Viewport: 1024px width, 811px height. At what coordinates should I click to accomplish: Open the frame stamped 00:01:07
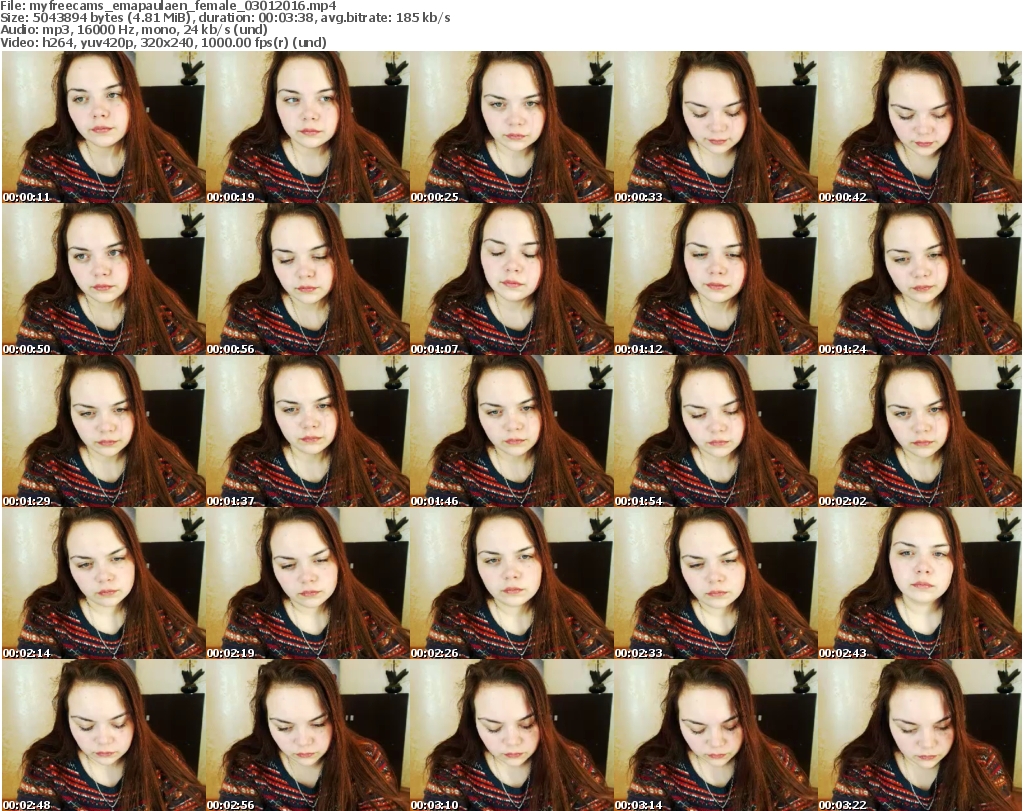click(511, 279)
